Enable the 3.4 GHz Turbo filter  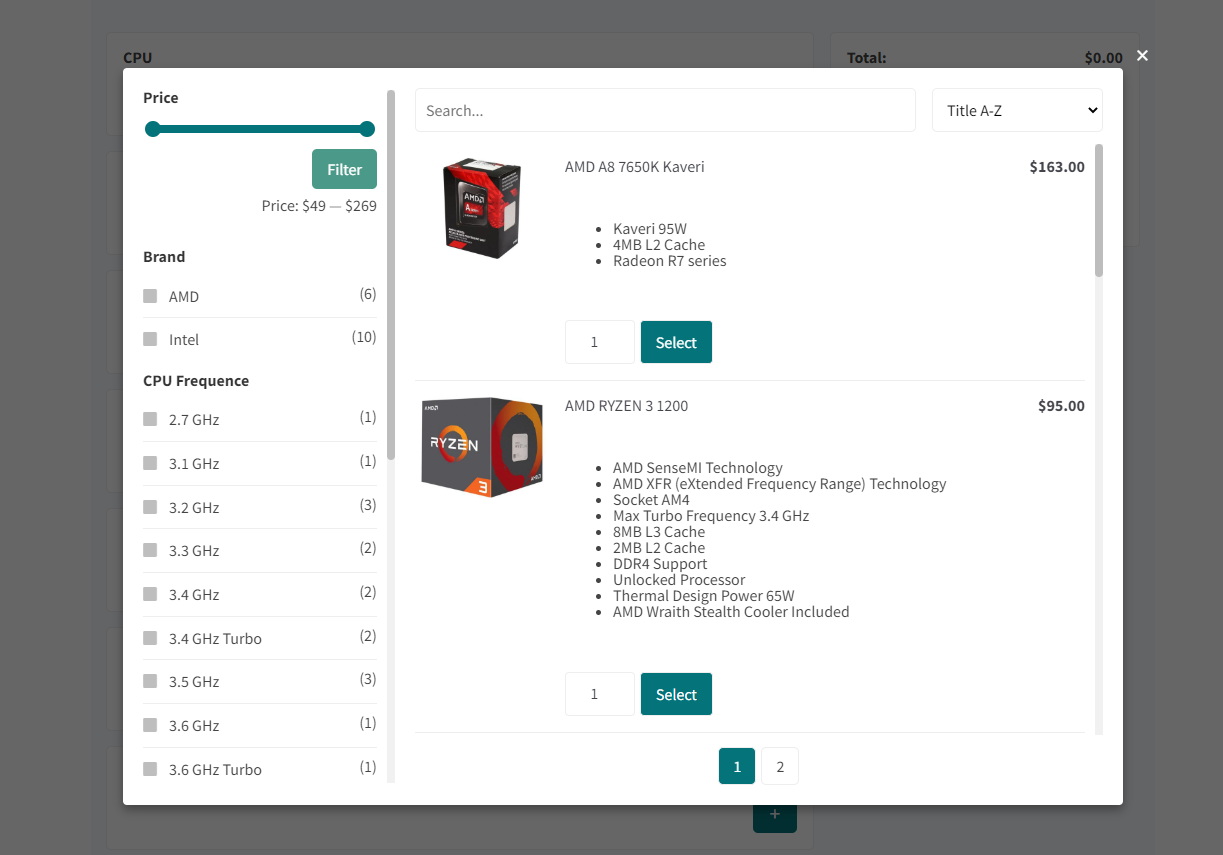[x=150, y=638]
